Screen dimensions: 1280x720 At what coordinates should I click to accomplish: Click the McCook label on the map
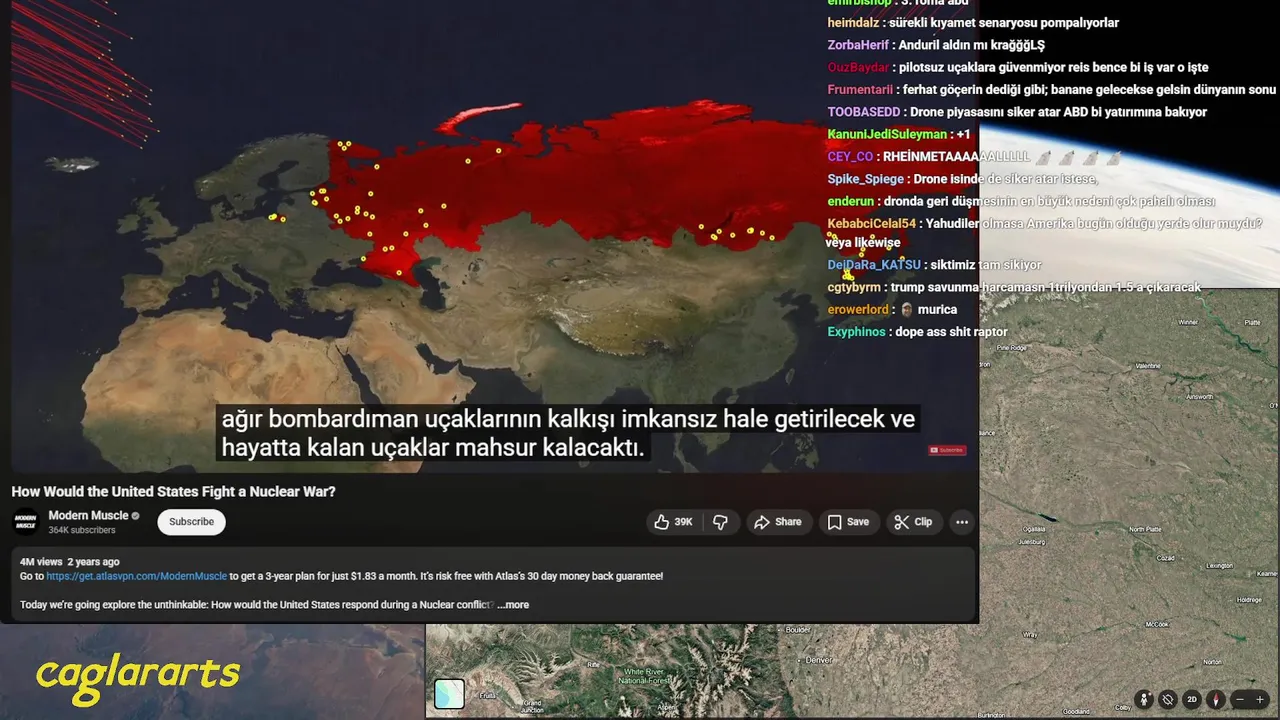pyautogui.click(x=1159, y=624)
